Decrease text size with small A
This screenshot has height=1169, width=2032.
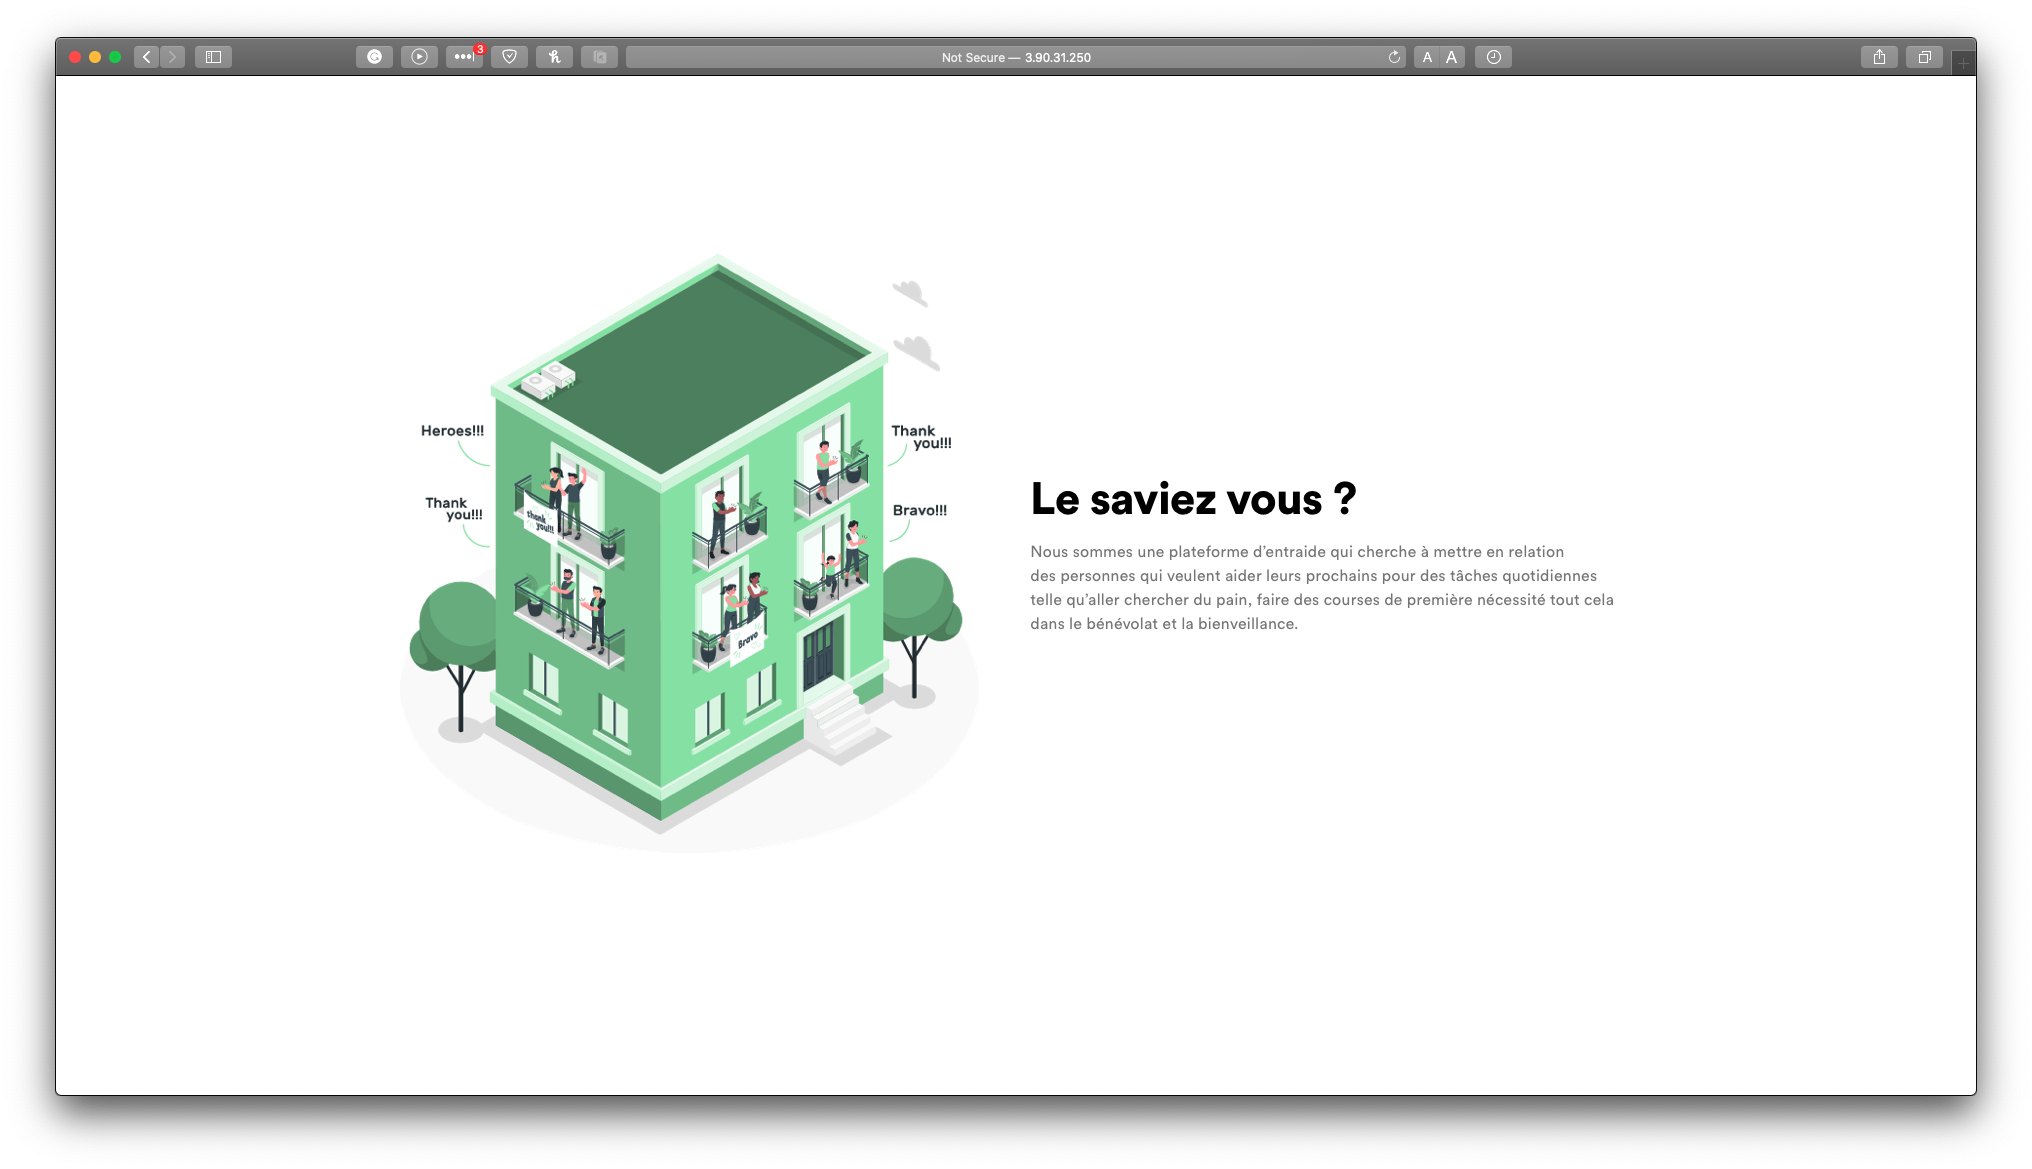[1427, 57]
